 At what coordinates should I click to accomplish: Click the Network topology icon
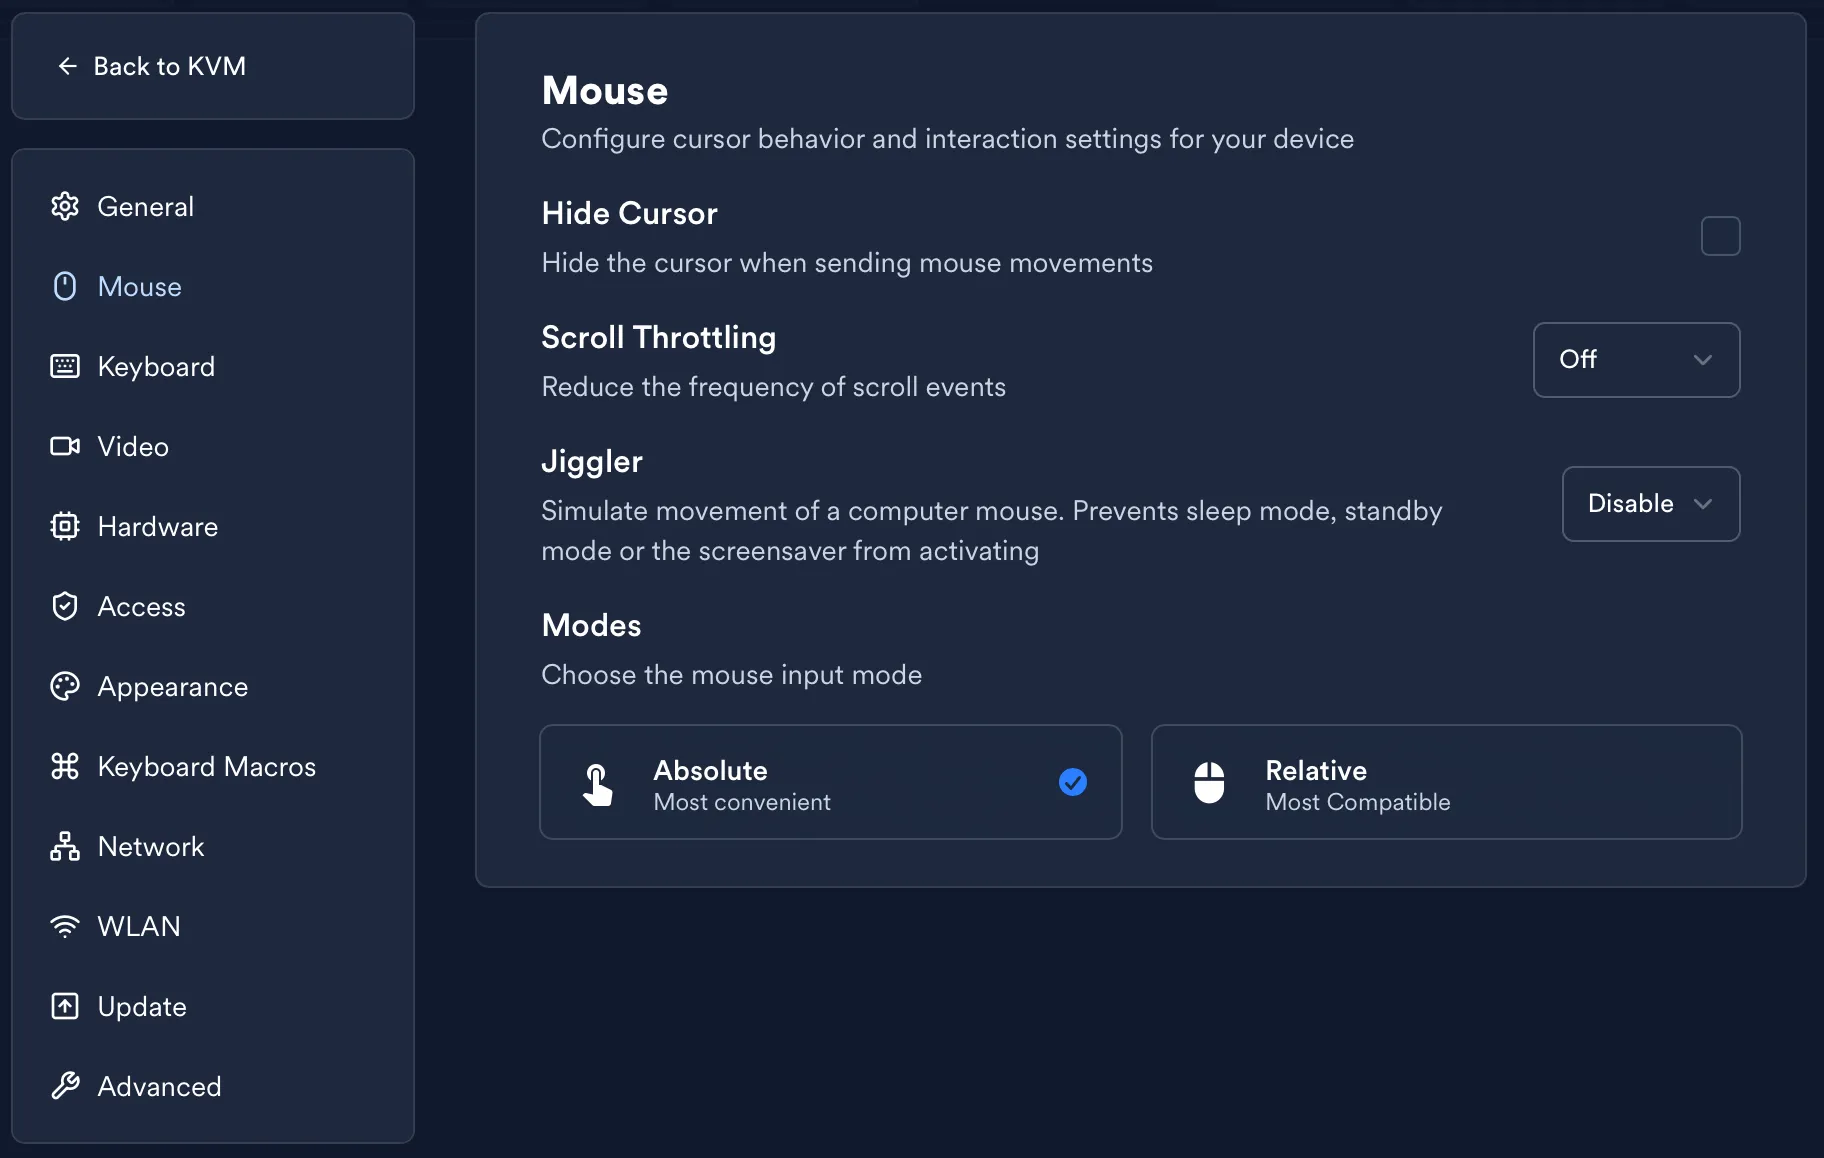click(65, 847)
